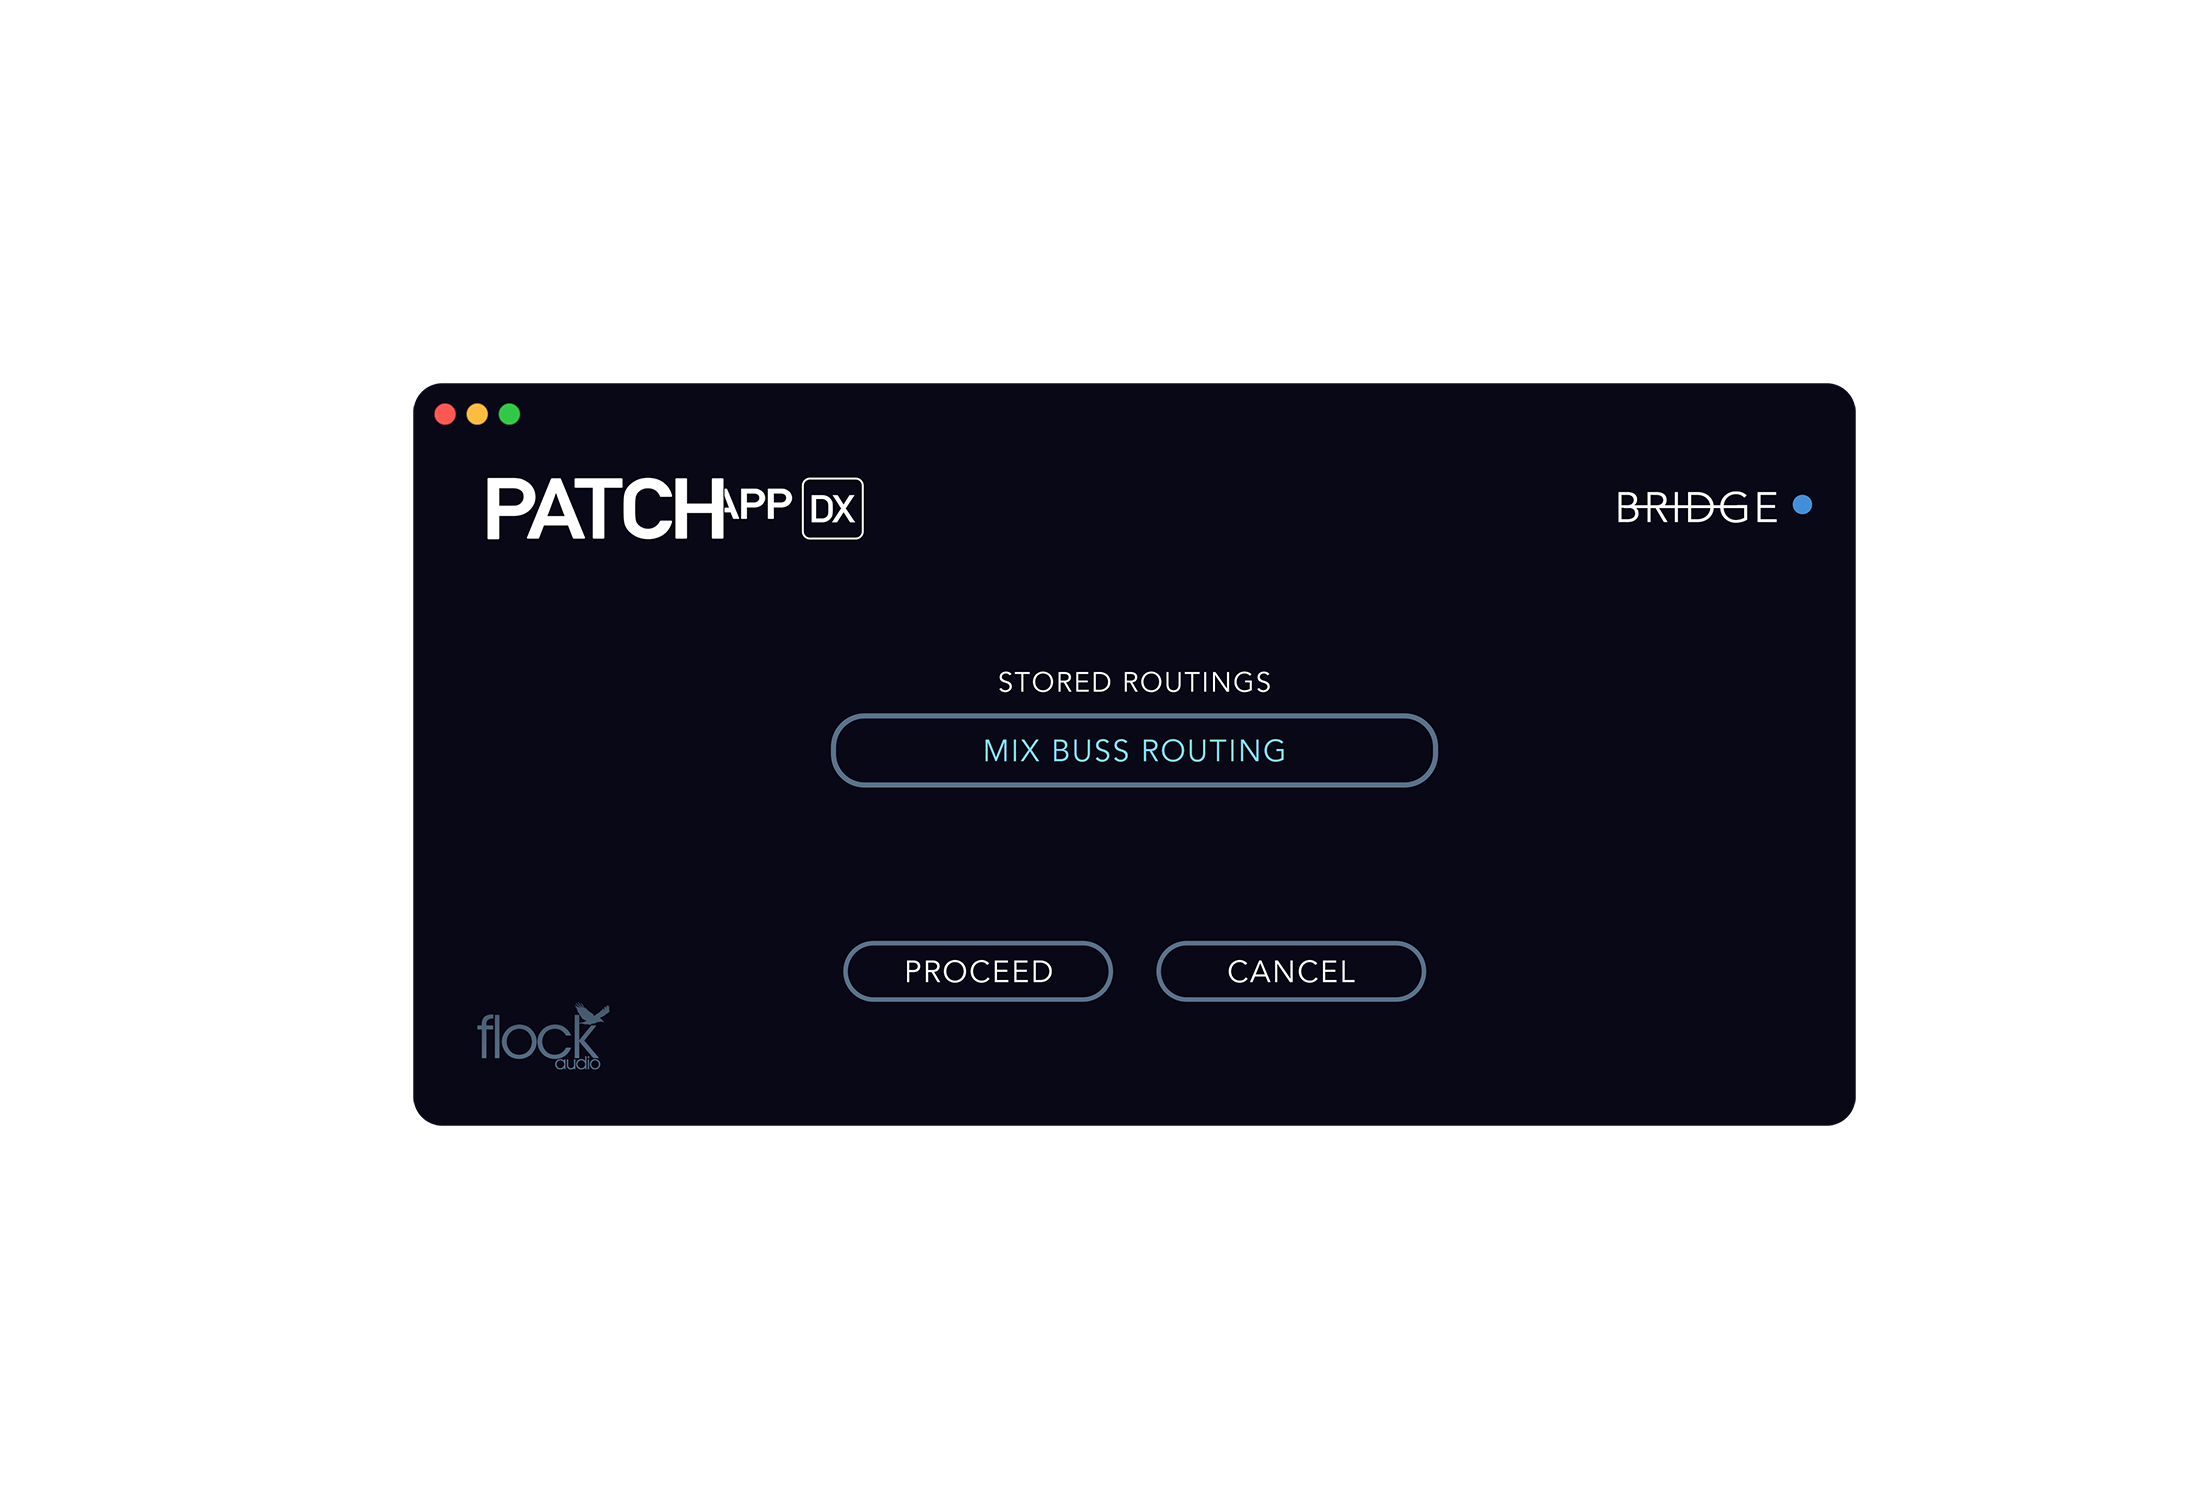Viewport: 2200px width, 1508px height.
Task: Click the flock wordmark at the bottom left
Action: coord(537,1037)
